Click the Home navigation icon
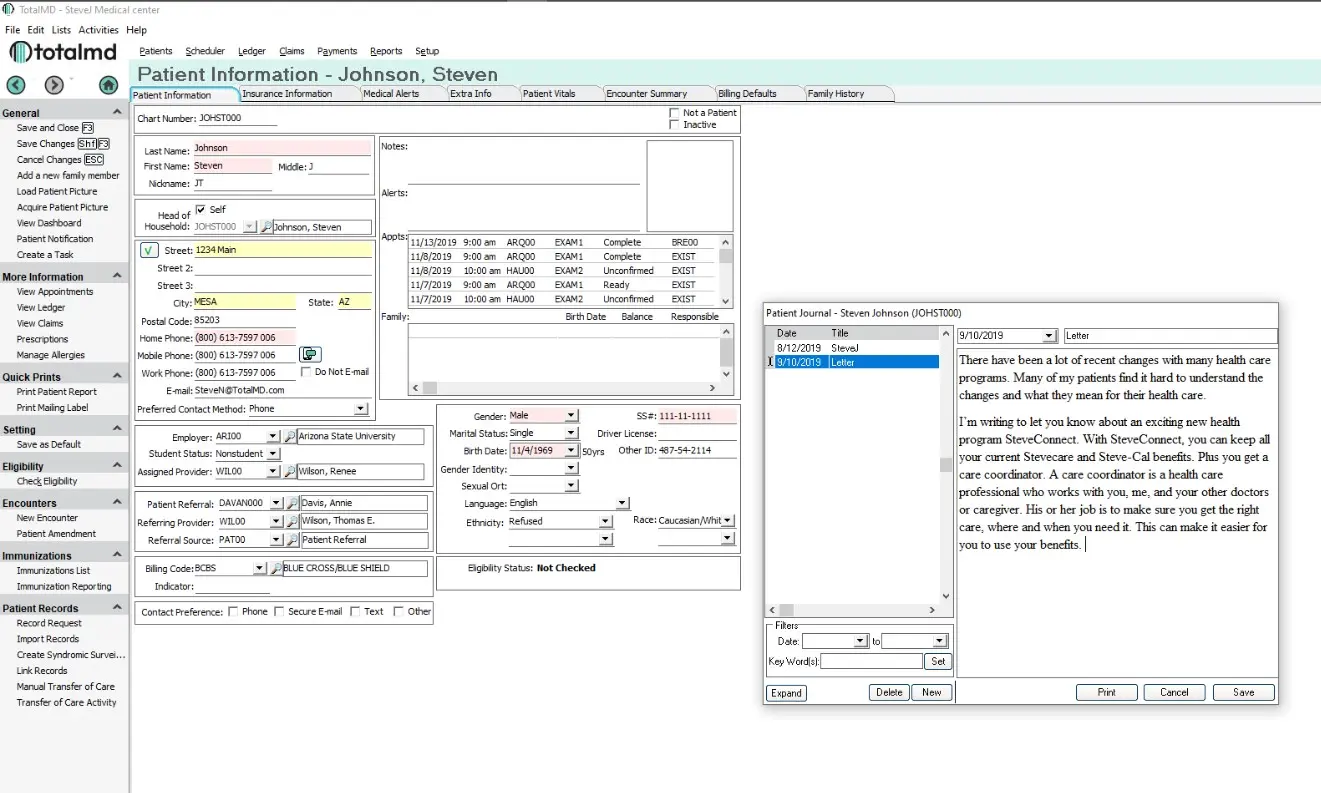 [x=108, y=86]
